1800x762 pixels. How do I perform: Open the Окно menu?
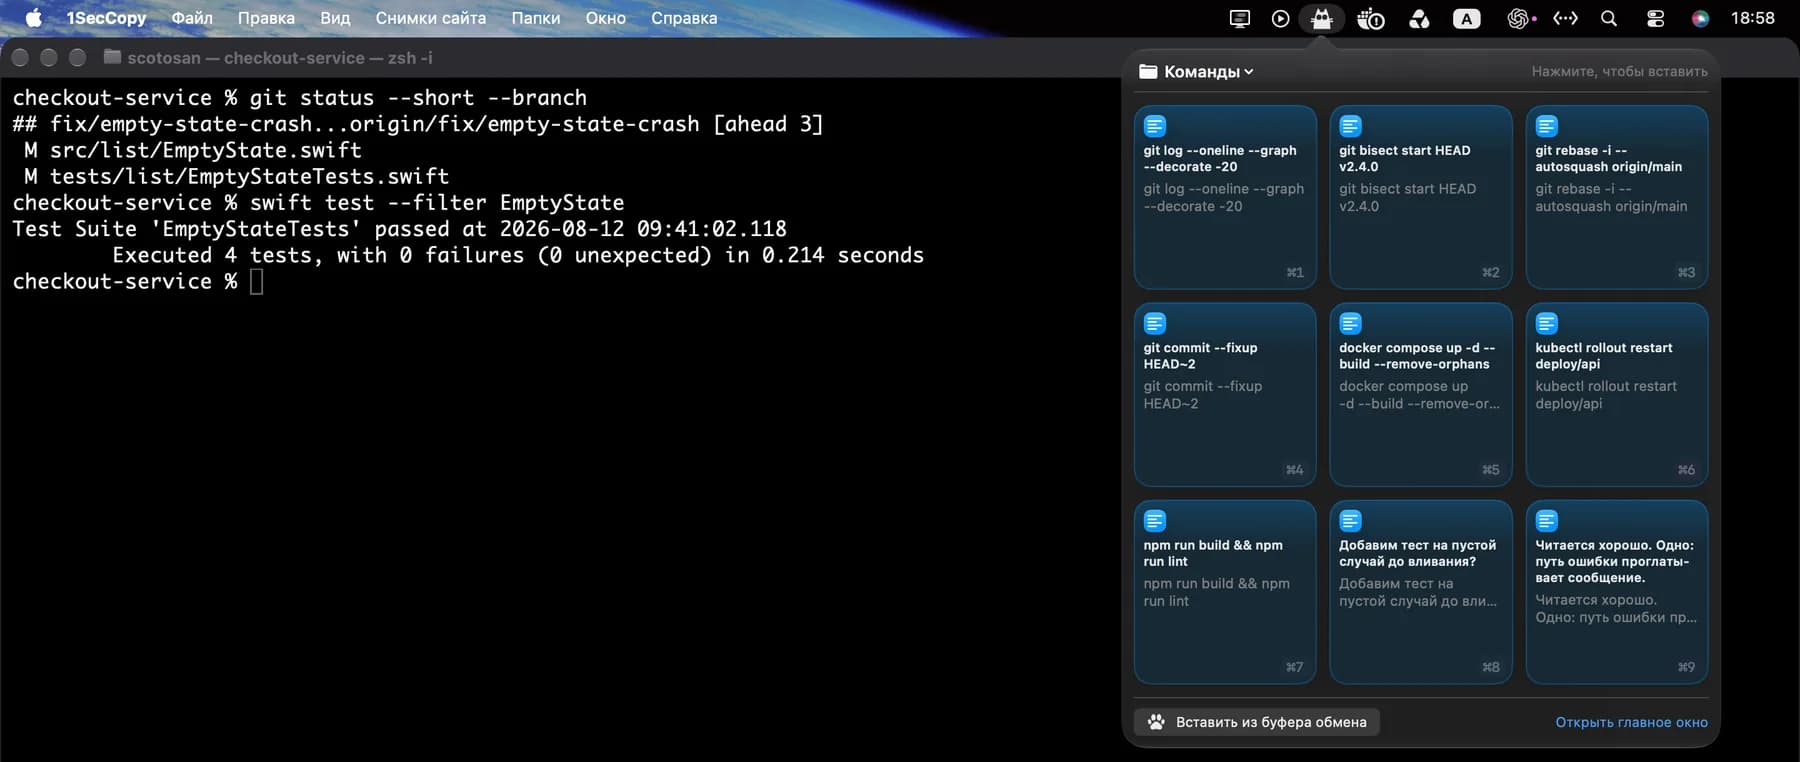click(606, 18)
